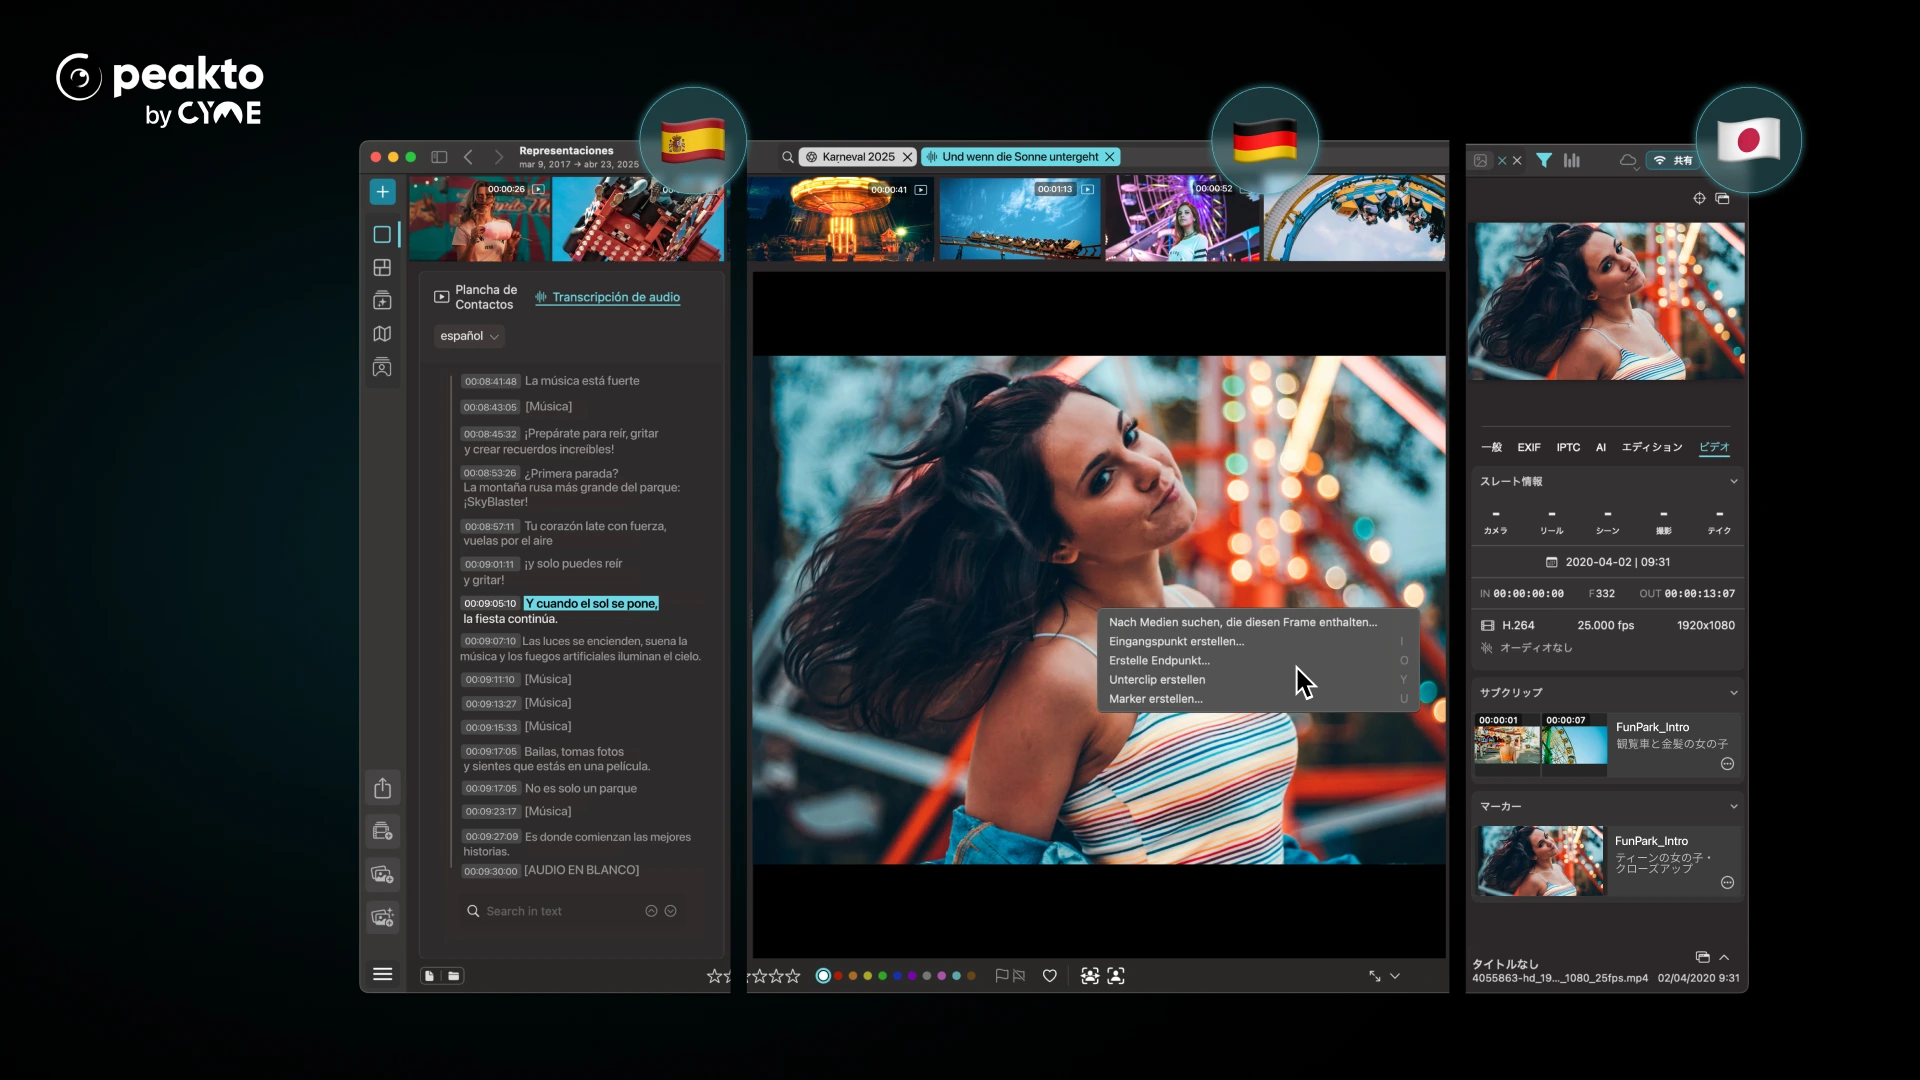Screen dimensions: 1920x1080
Task: Open the histogram bars icon
Action: tap(1572, 160)
